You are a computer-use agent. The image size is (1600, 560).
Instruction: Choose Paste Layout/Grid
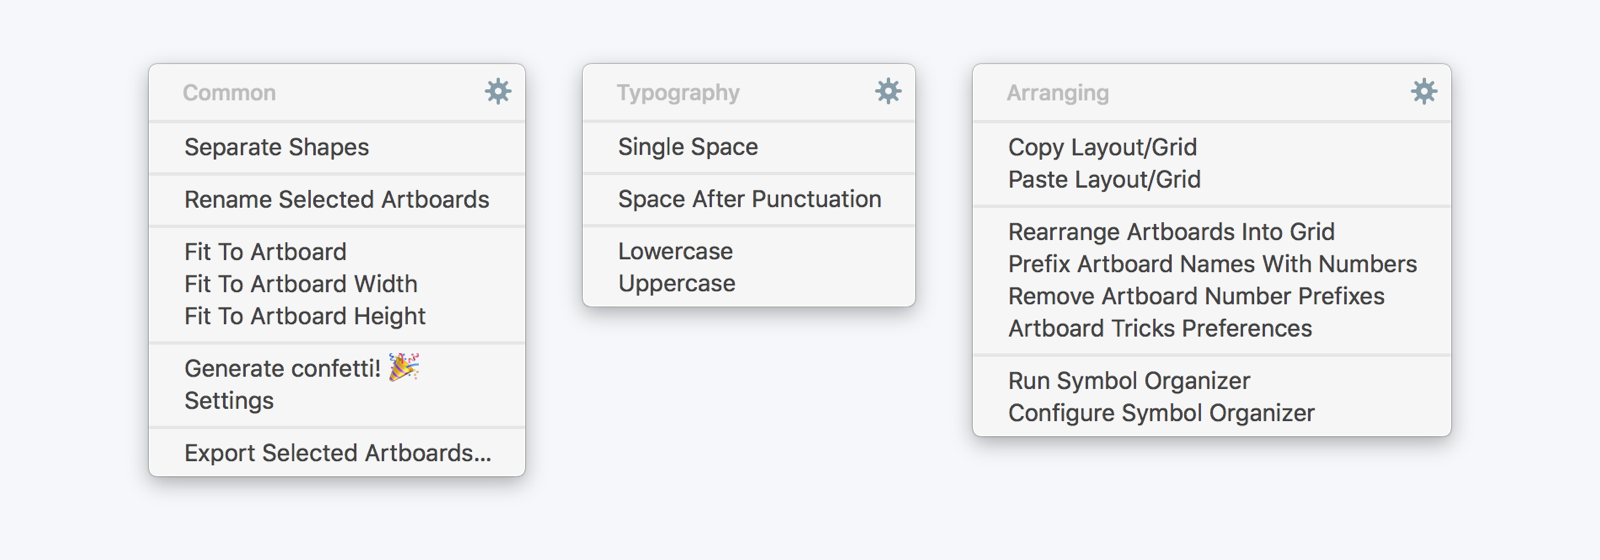click(x=1104, y=179)
